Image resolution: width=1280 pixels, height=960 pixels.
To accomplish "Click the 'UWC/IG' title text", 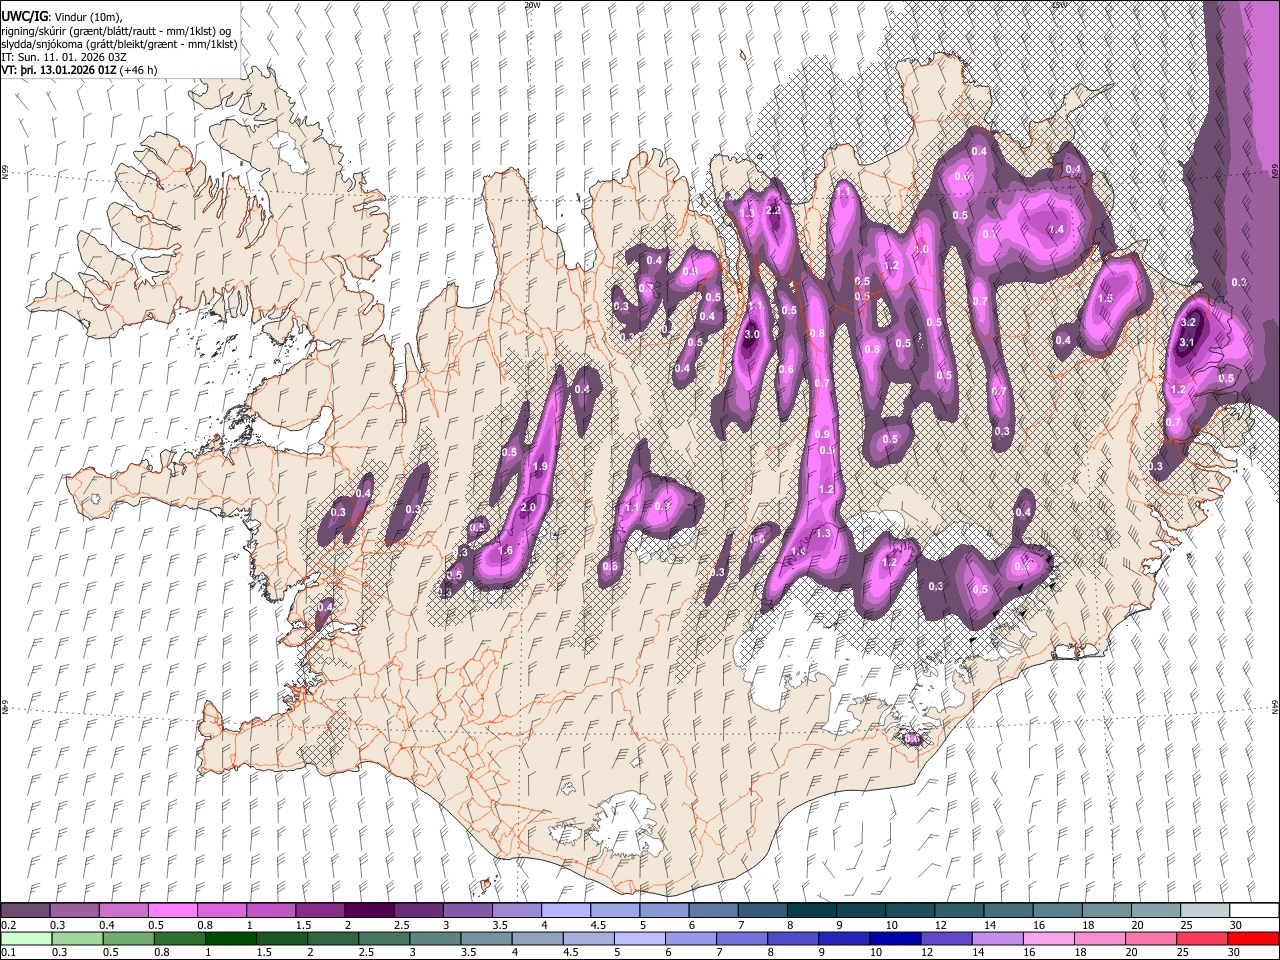I will [23, 17].
